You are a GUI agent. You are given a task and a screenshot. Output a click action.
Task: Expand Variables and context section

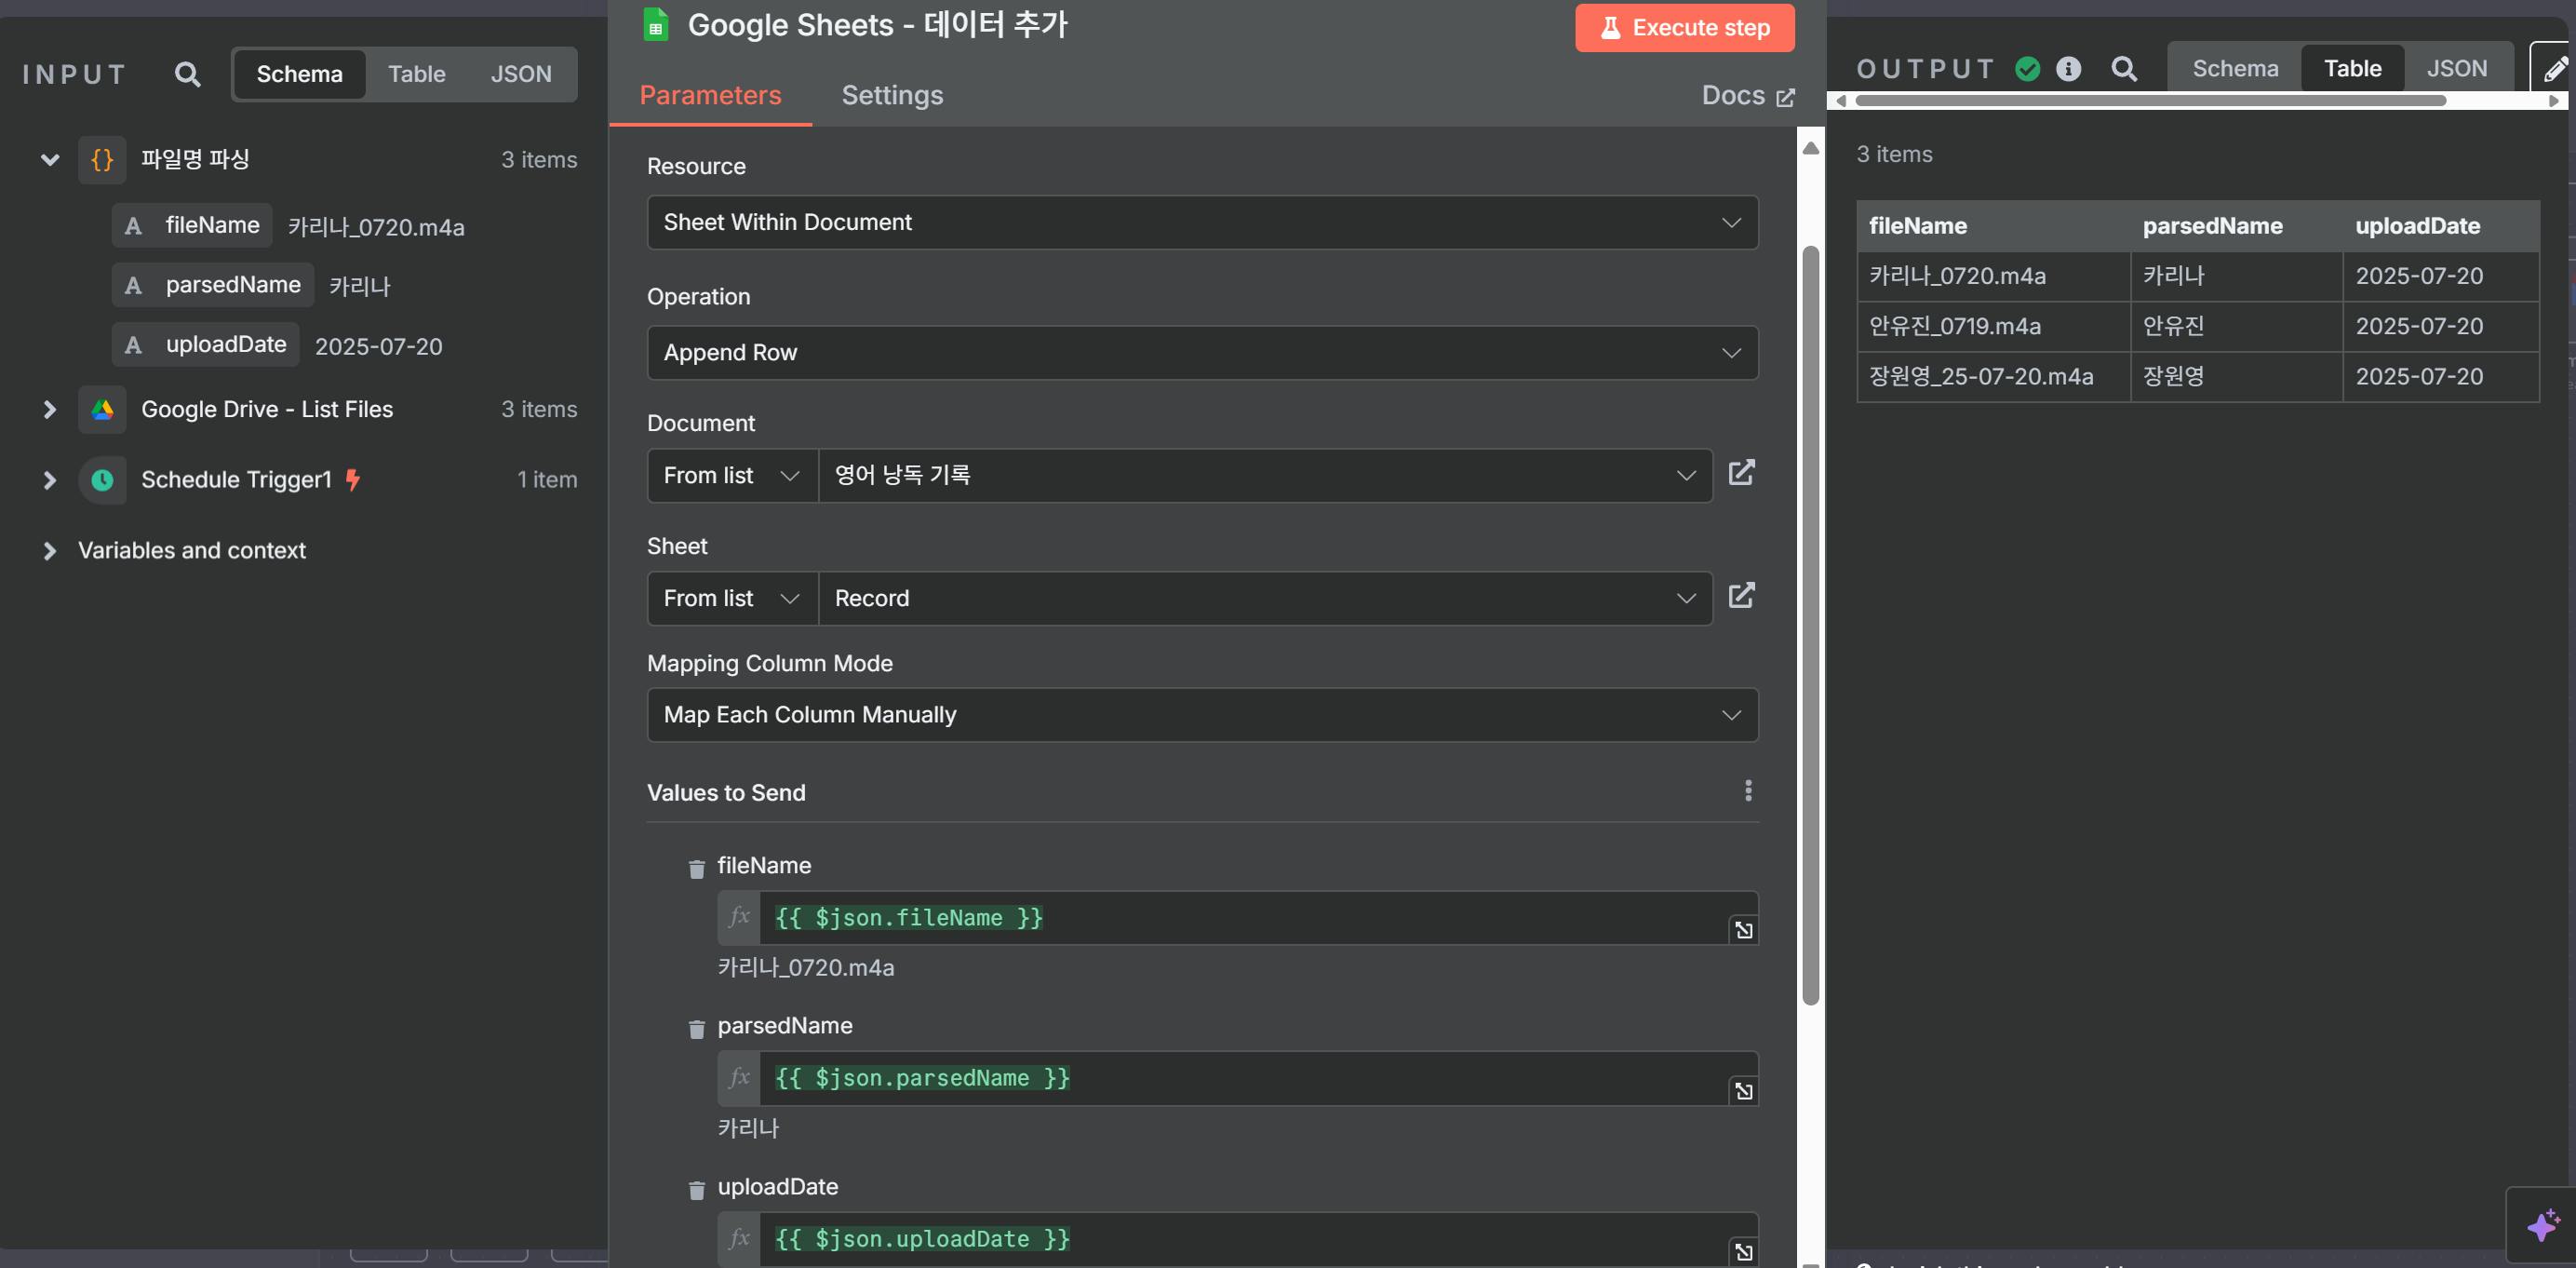[49, 551]
